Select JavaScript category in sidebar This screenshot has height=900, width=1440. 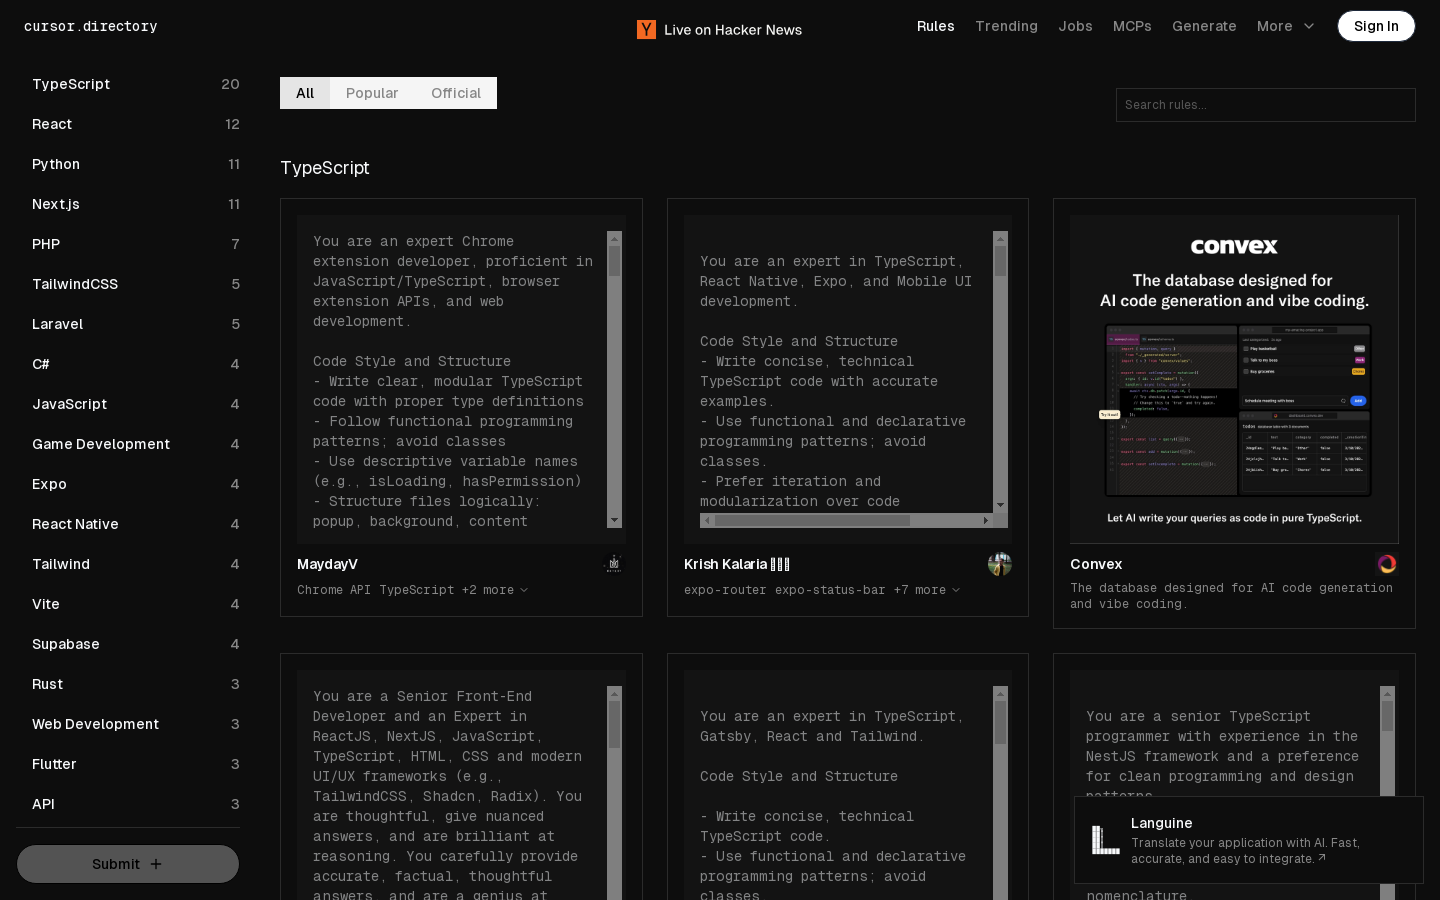pyautogui.click(x=136, y=404)
